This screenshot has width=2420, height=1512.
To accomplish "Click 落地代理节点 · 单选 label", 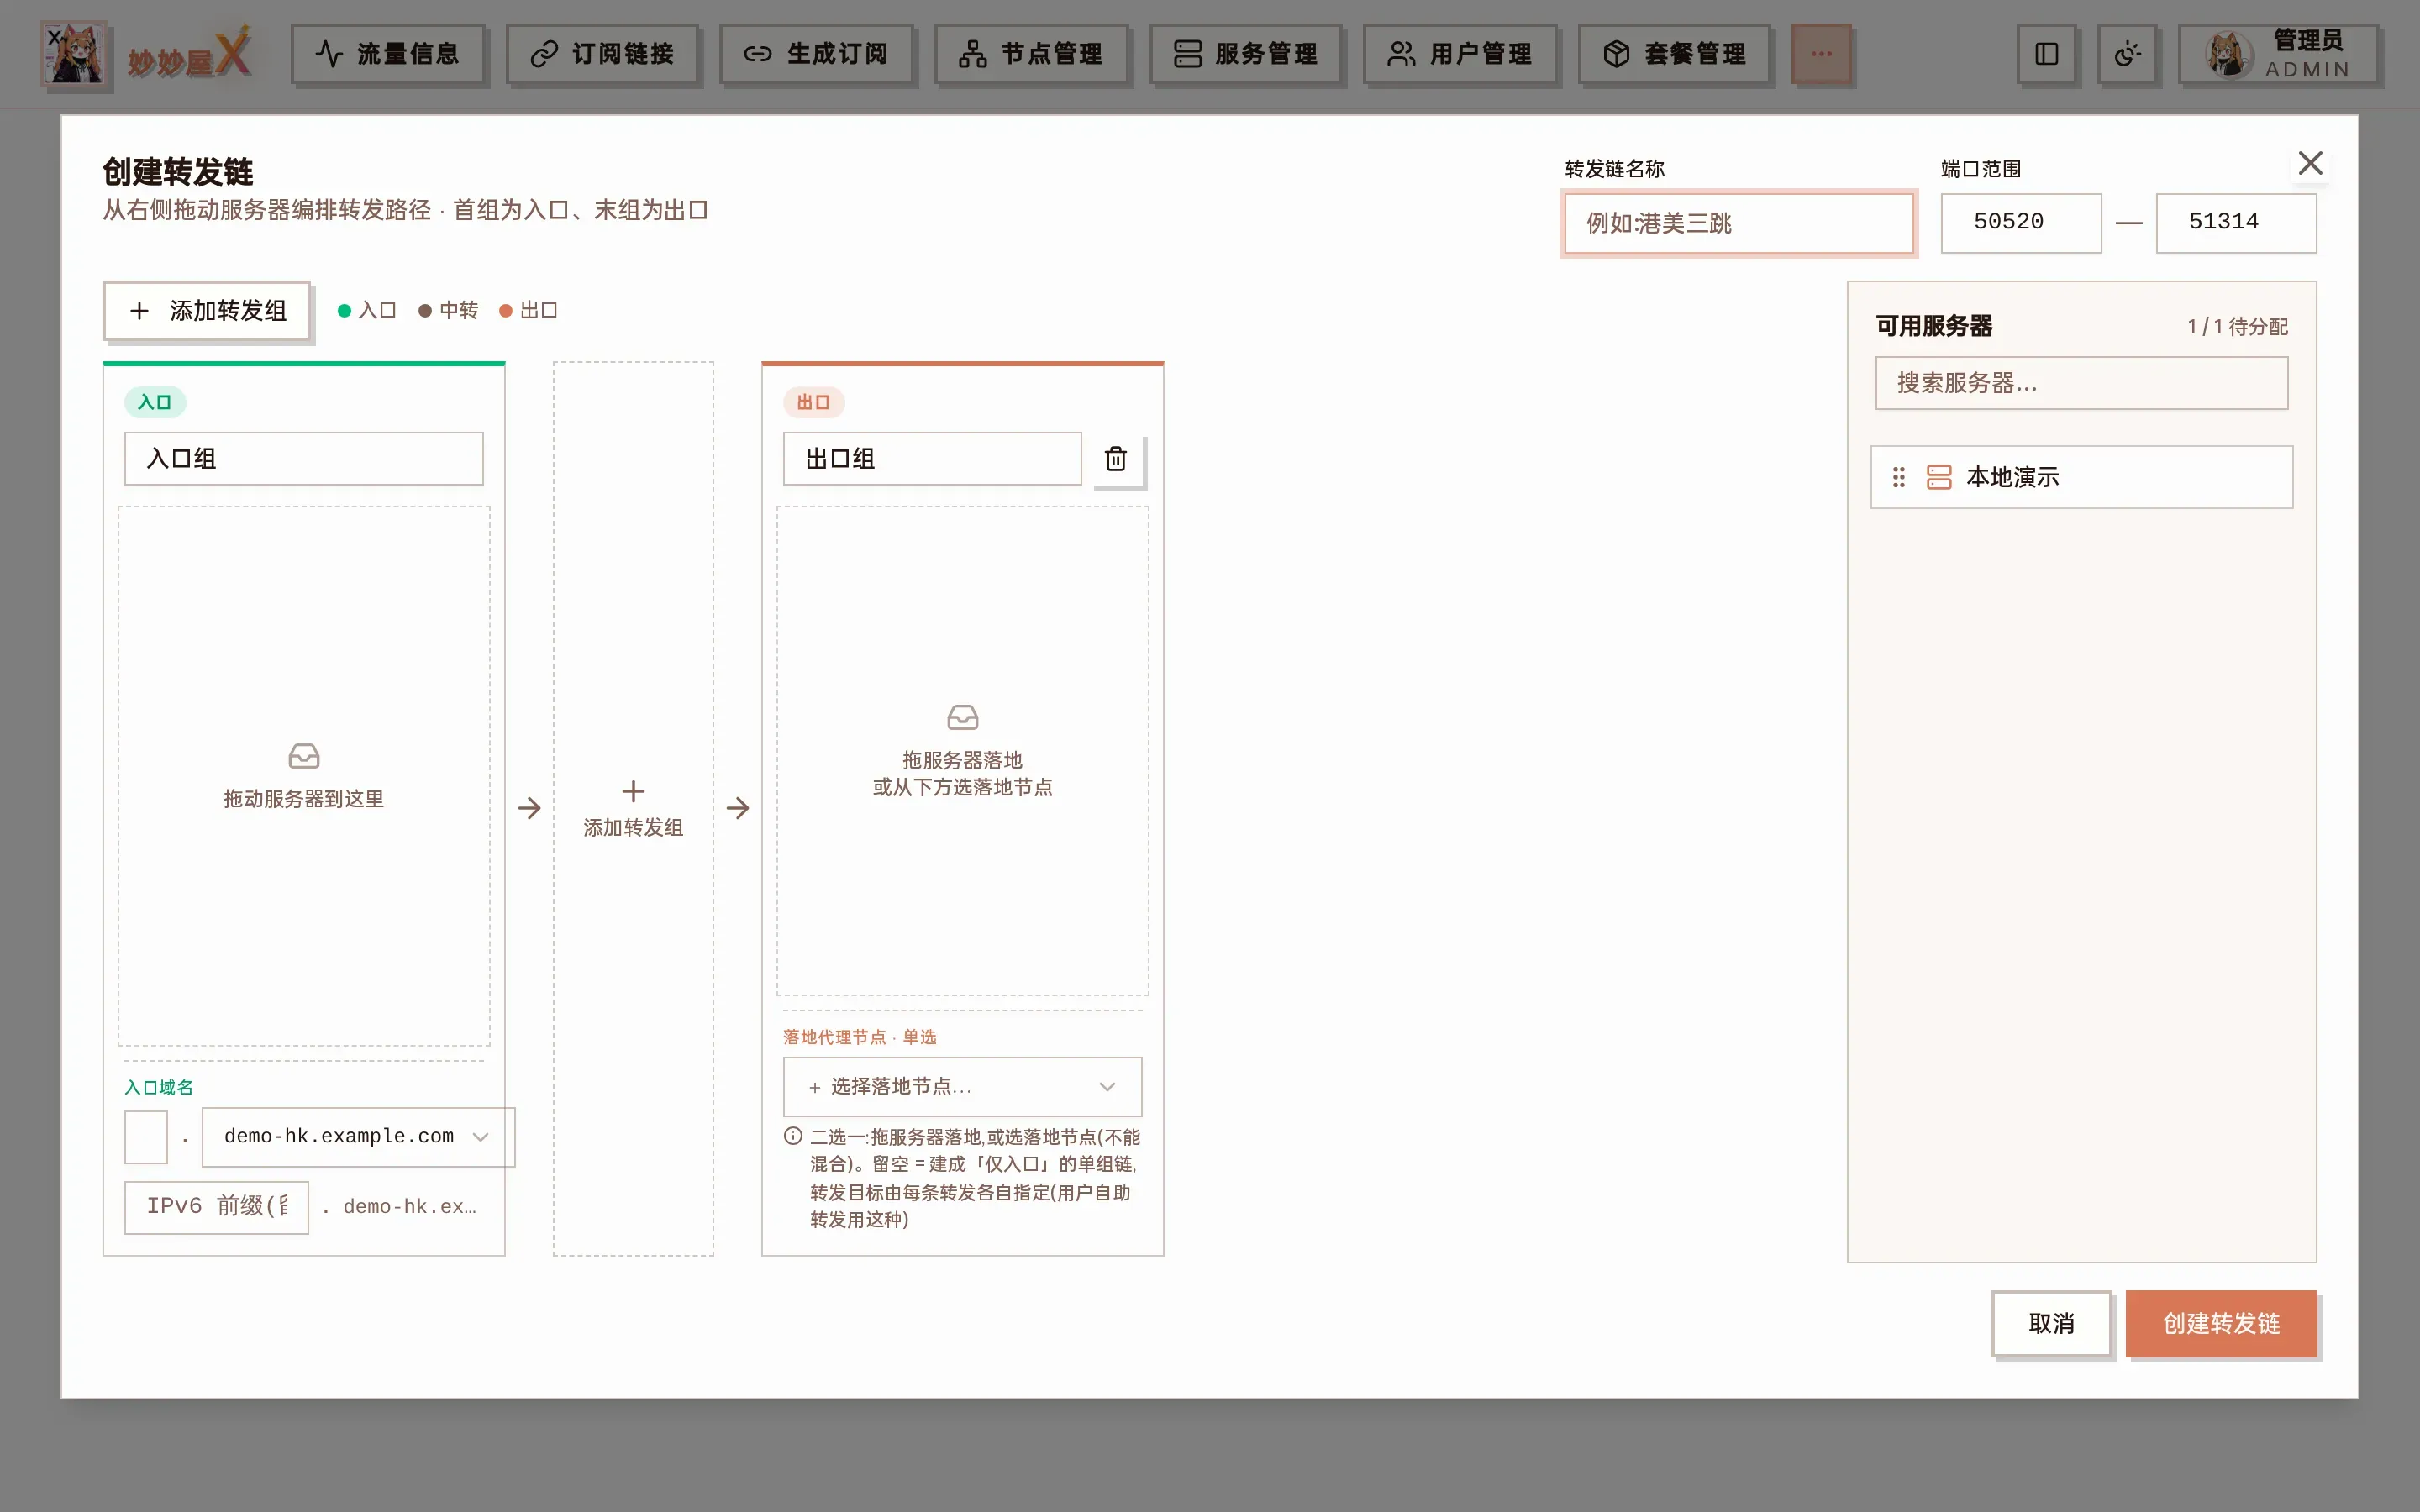I will click(x=859, y=1037).
